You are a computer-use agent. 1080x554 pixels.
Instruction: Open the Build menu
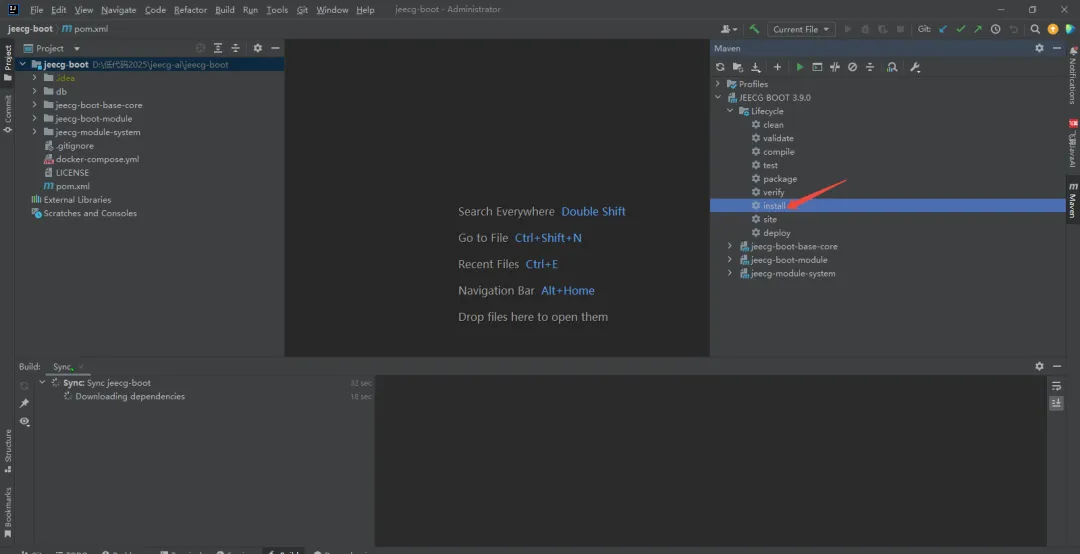click(x=225, y=10)
